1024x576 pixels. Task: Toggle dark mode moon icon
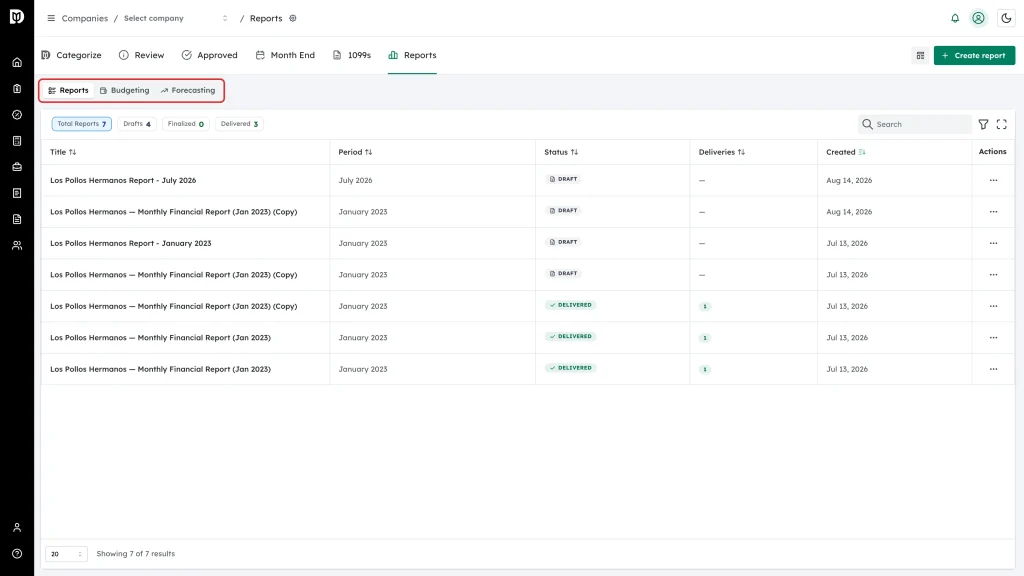1006,18
